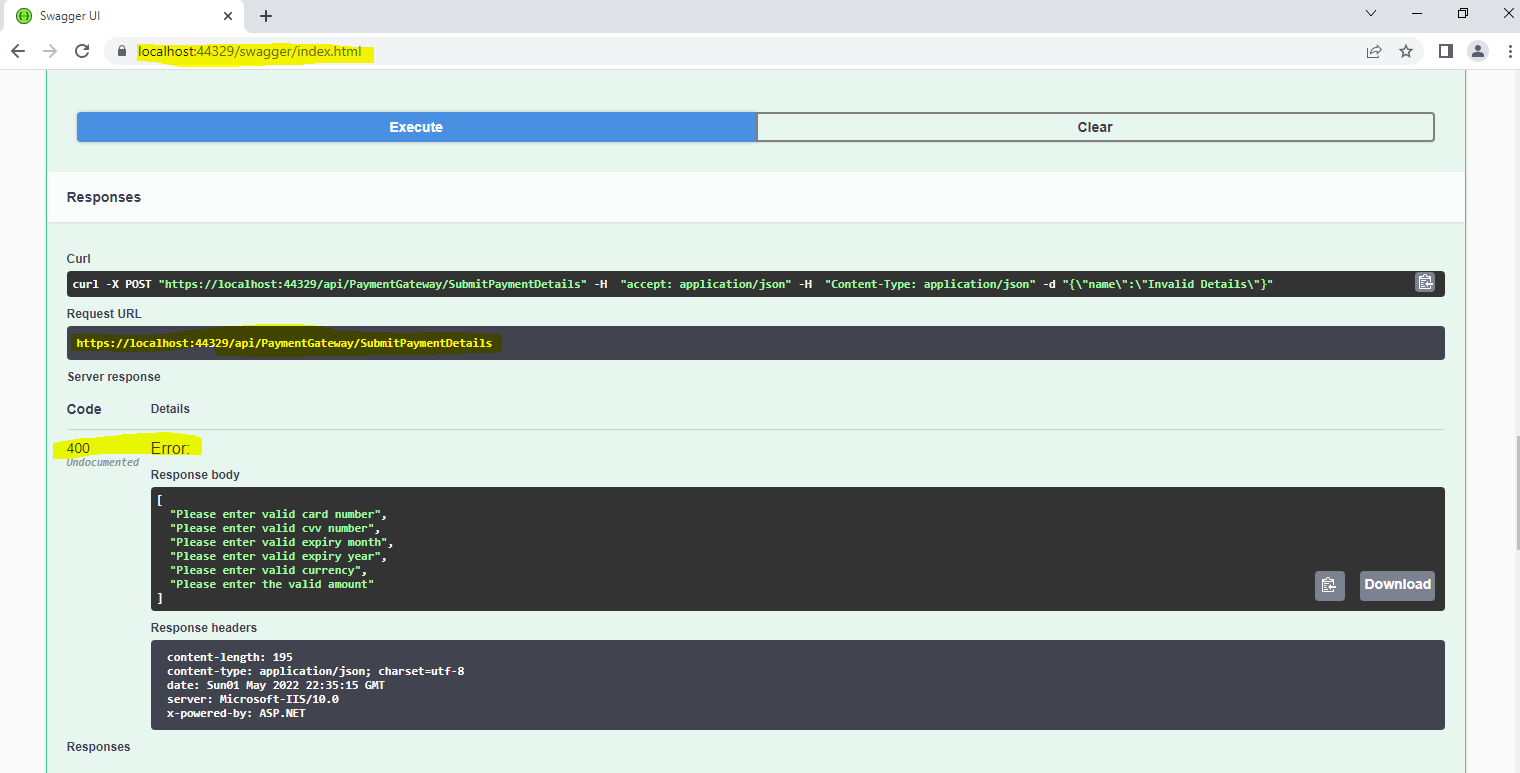The width and height of the screenshot is (1520, 773).
Task: Open the browser profile avatar
Action: [1477, 51]
